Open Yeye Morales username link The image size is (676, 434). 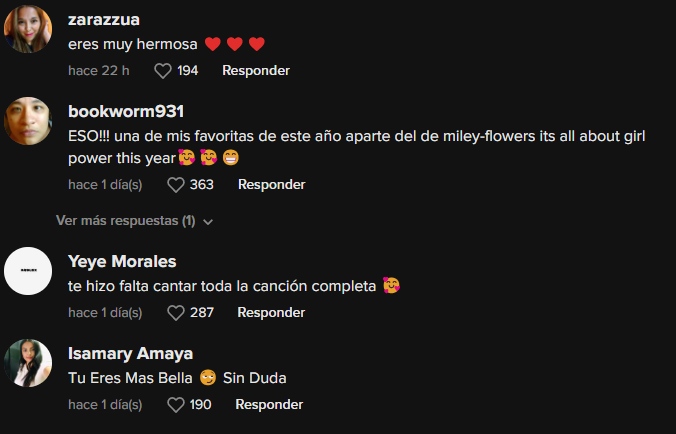pos(122,262)
